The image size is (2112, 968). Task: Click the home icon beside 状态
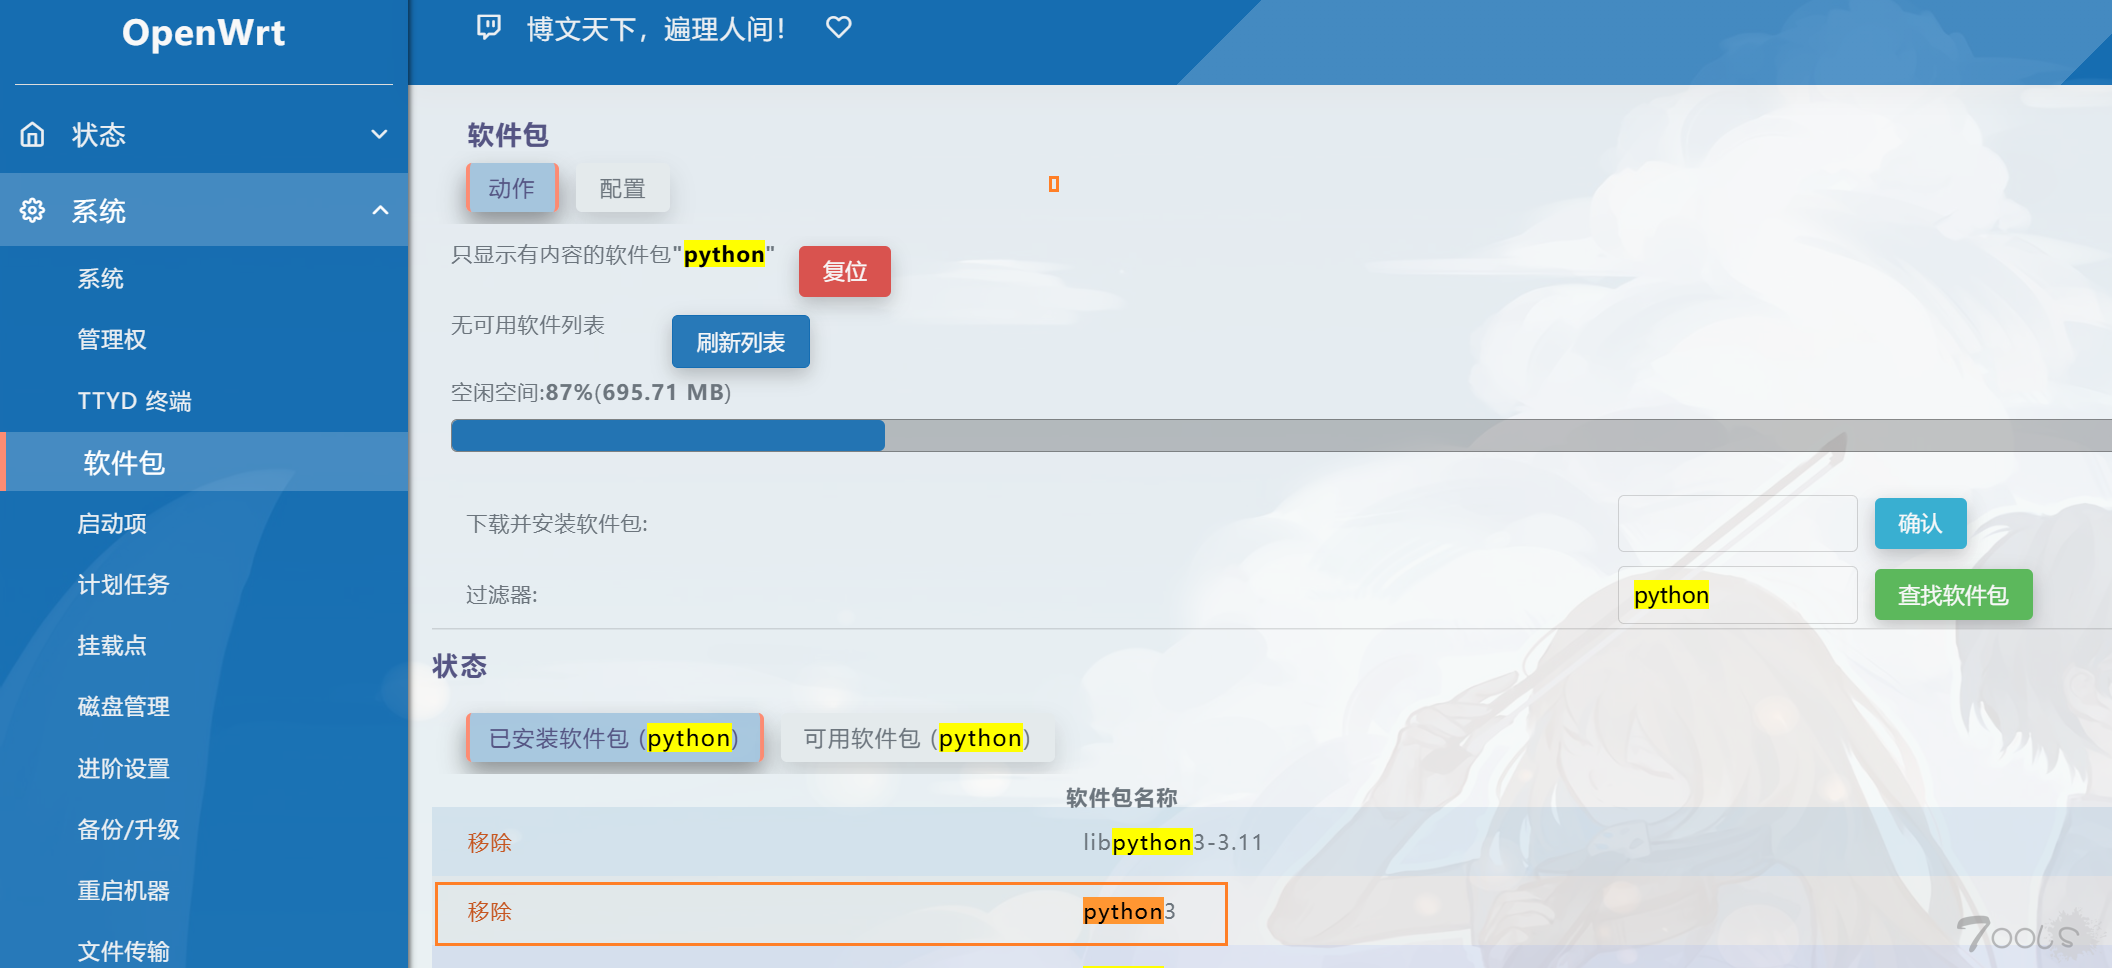click(31, 134)
